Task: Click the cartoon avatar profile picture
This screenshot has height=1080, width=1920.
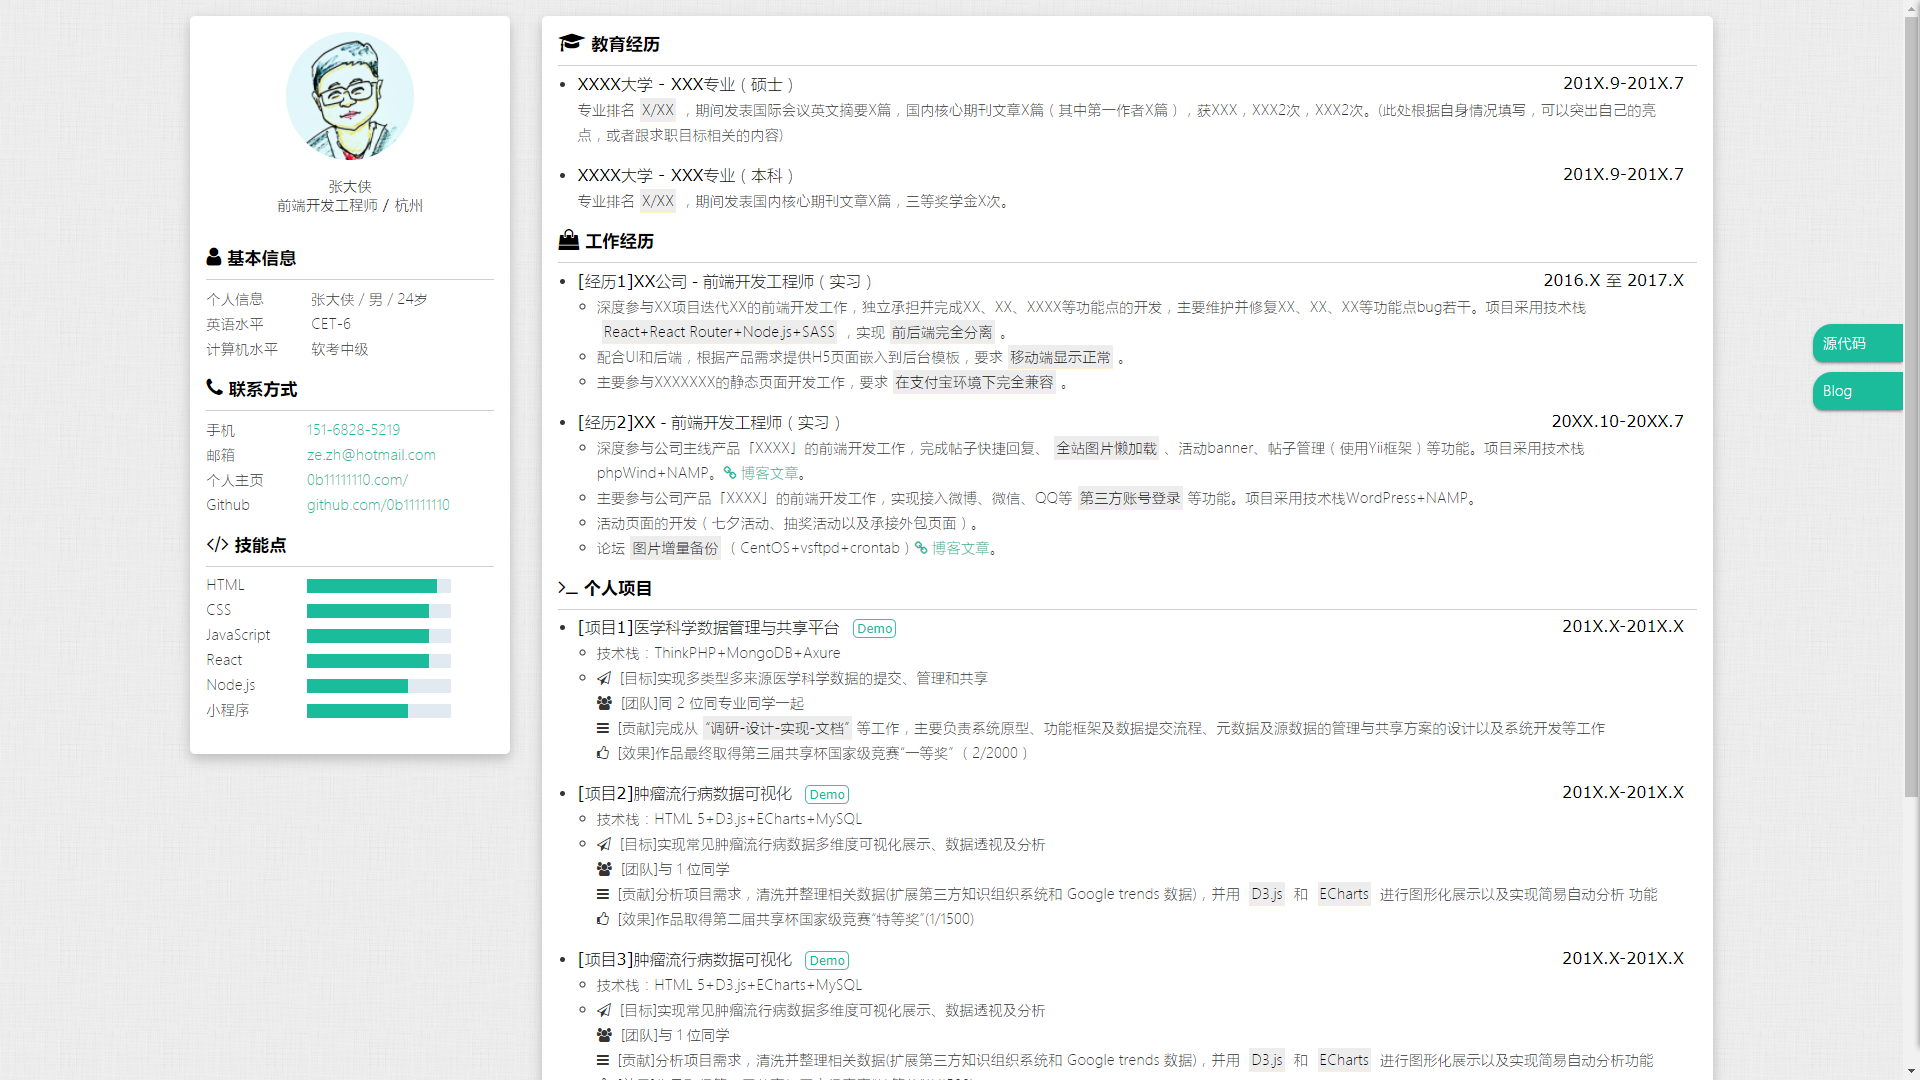Action: tap(349, 96)
